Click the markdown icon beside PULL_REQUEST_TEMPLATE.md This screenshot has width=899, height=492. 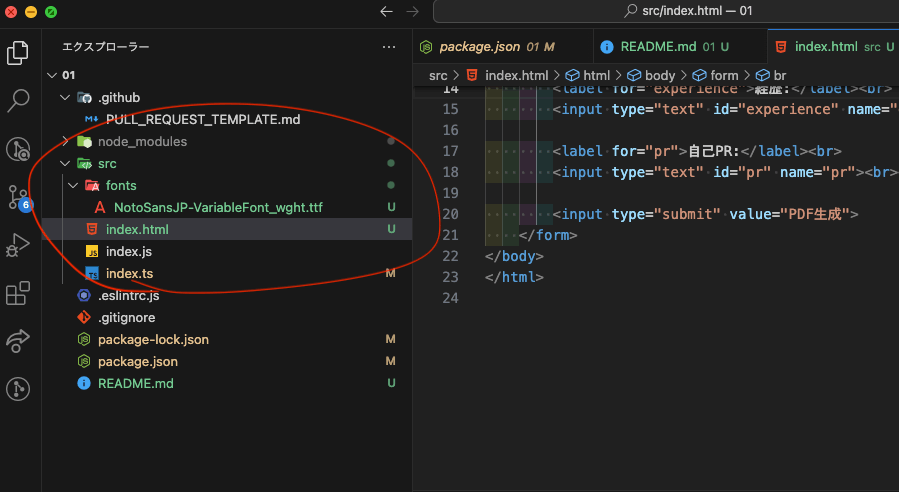click(91, 119)
